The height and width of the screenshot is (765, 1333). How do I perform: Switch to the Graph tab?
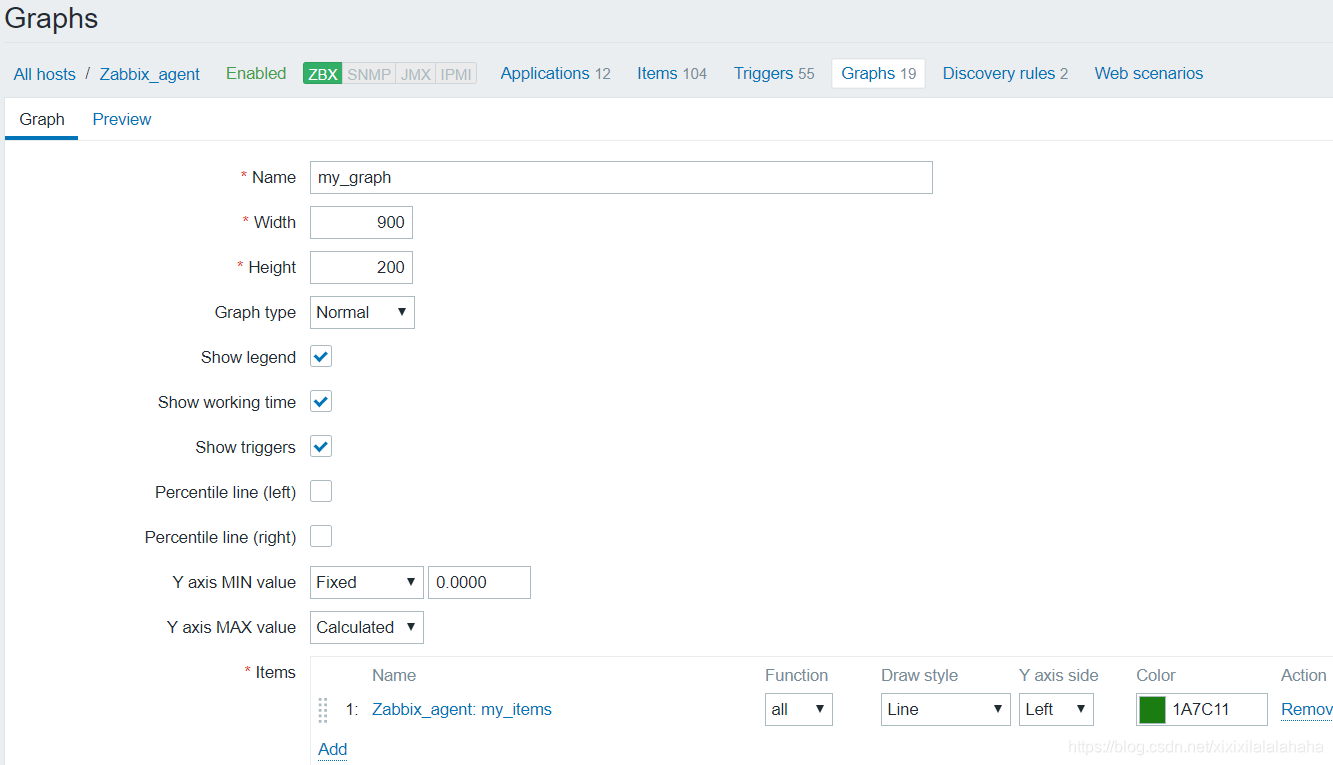tap(42, 119)
